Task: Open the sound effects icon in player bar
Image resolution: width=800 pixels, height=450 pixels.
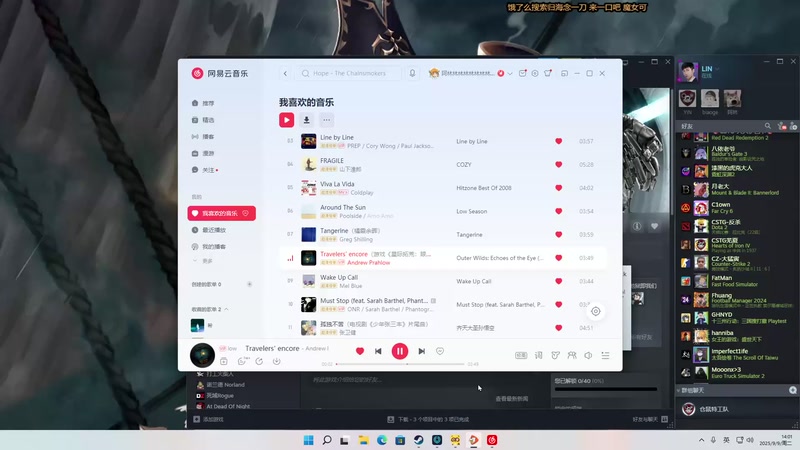Action: pos(555,355)
